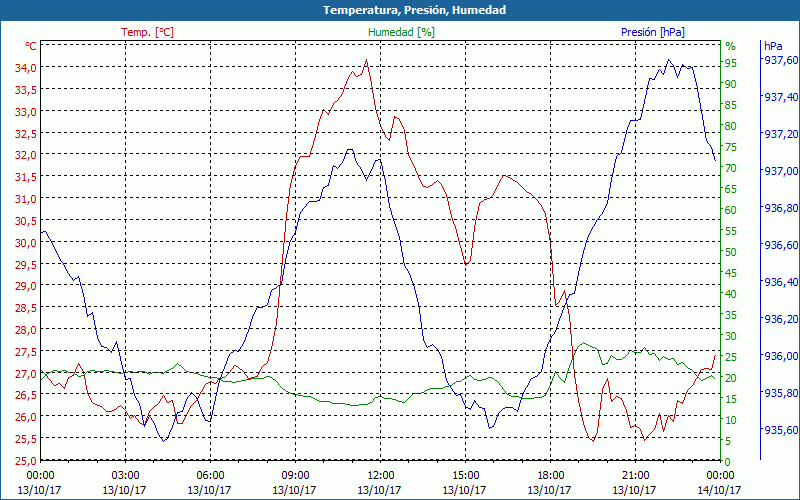Click green '85' on the humidity axis
Screen dimensions: 800x500
(731, 105)
